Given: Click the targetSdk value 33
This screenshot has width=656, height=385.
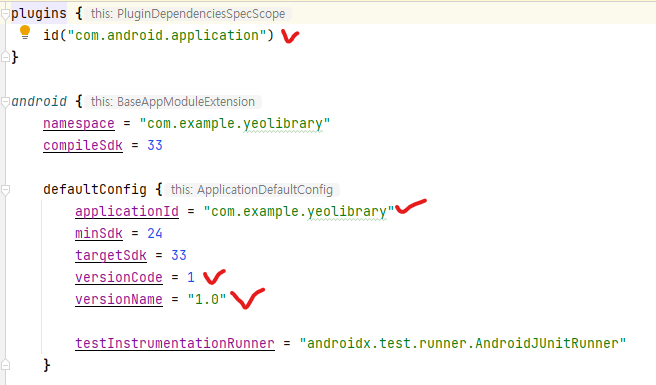Looking at the screenshot, I should click(x=179, y=255).
